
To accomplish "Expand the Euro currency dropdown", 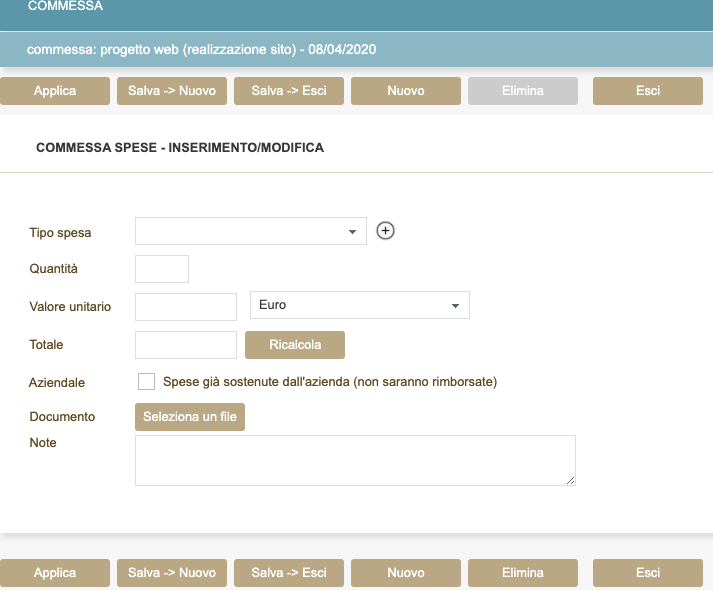I will [x=359, y=305].
